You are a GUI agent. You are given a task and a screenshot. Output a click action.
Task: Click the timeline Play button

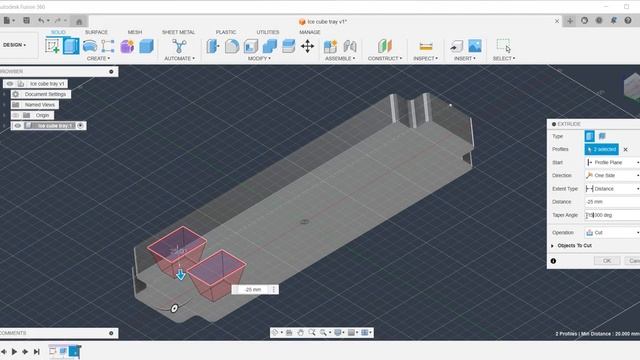14,351
